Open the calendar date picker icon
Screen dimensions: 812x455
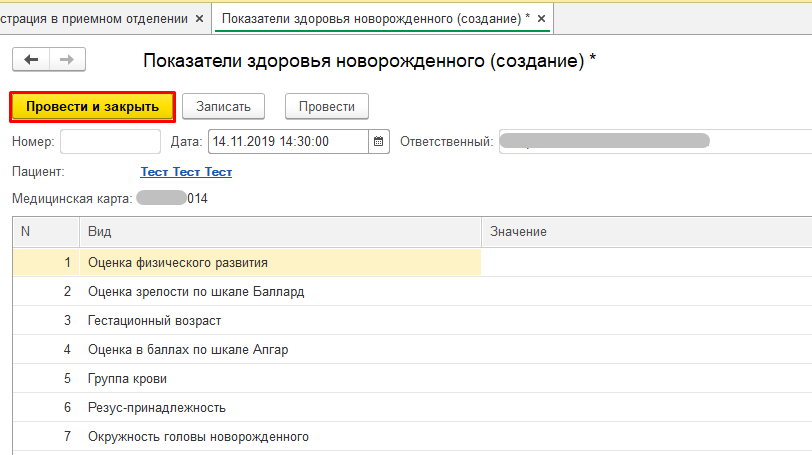tap(379, 142)
